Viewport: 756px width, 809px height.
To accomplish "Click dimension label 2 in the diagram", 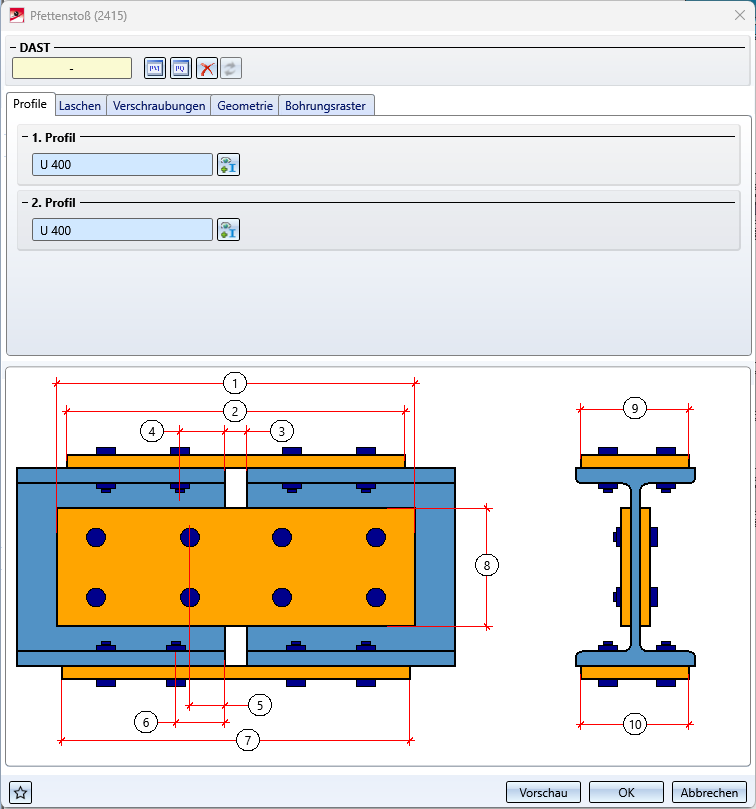I will [235, 411].
